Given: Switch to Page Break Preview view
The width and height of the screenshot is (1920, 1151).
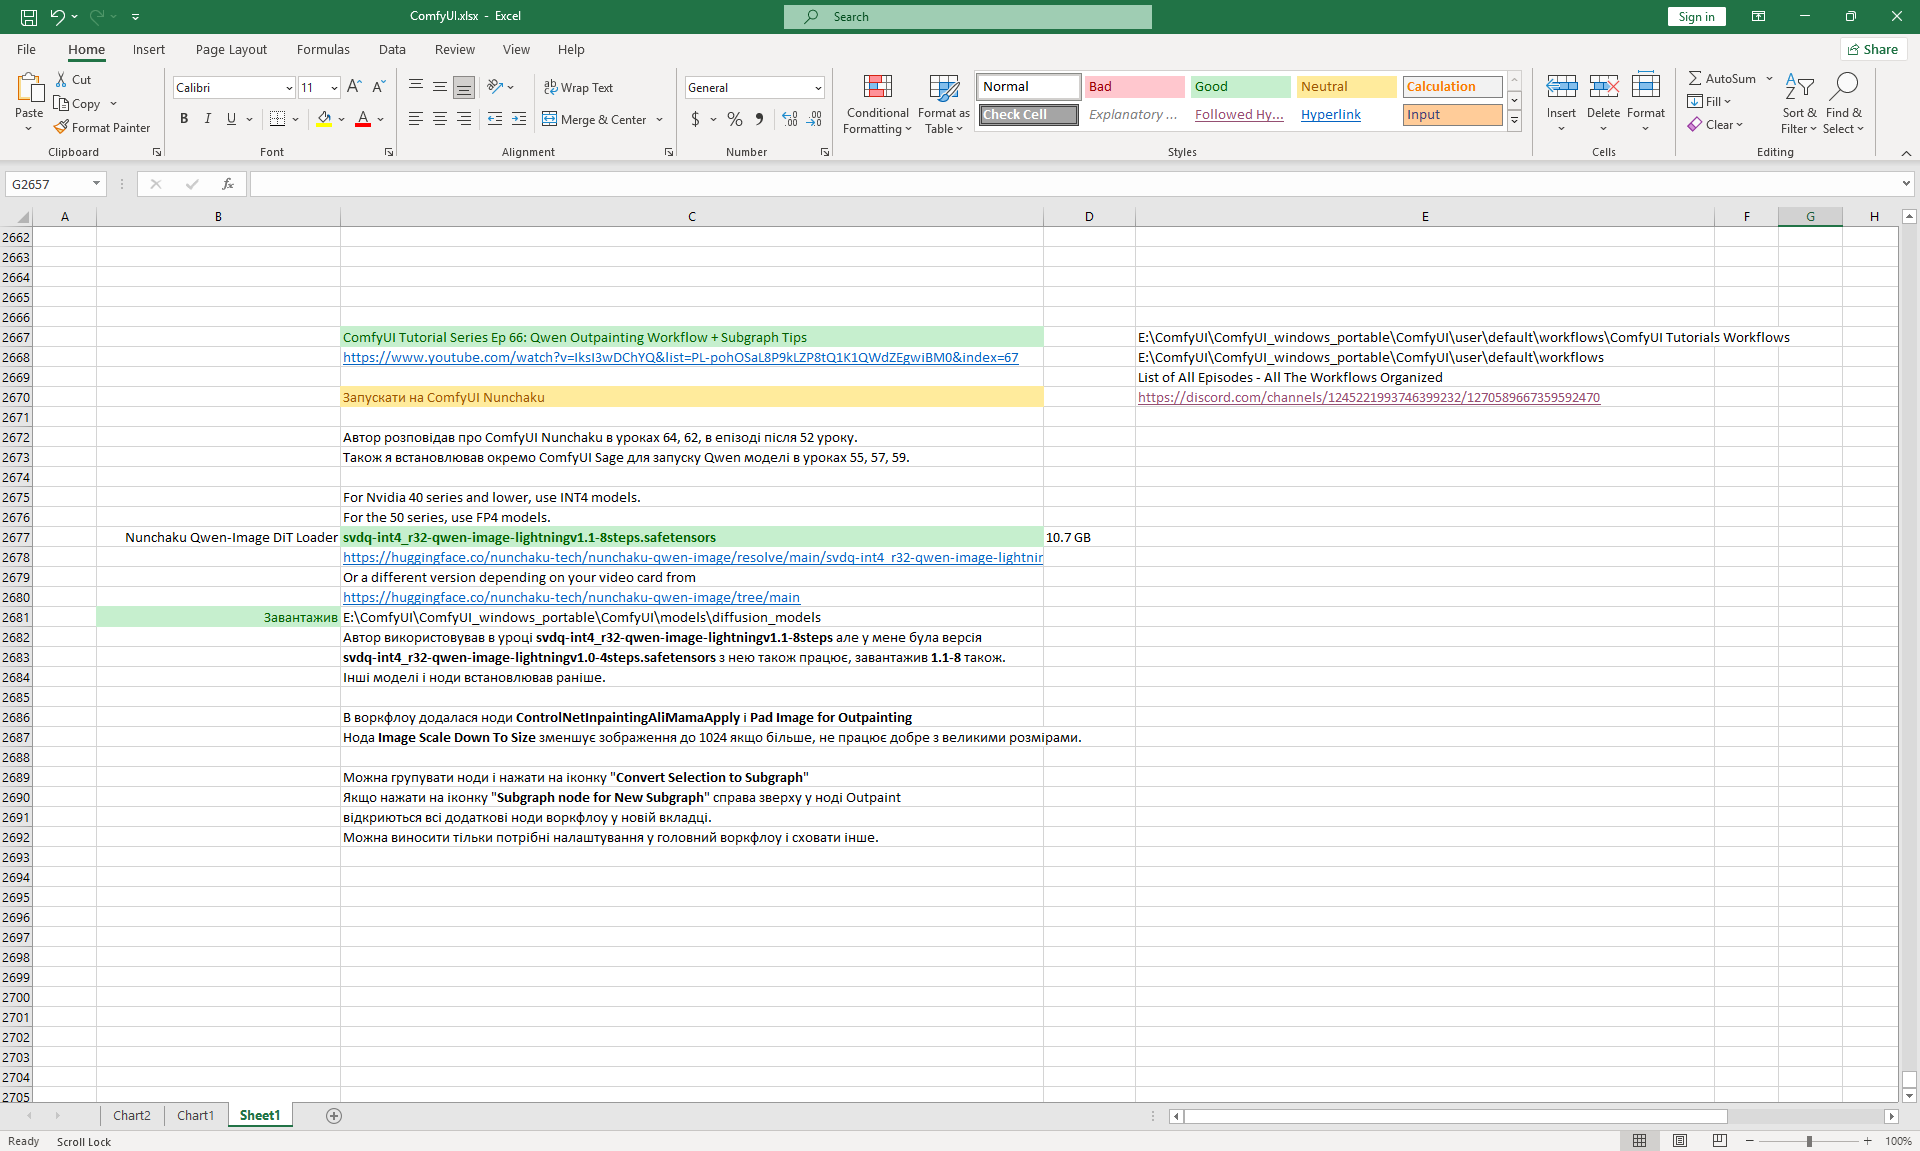Looking at the screenshot, I should [x=1719, y=1141].
